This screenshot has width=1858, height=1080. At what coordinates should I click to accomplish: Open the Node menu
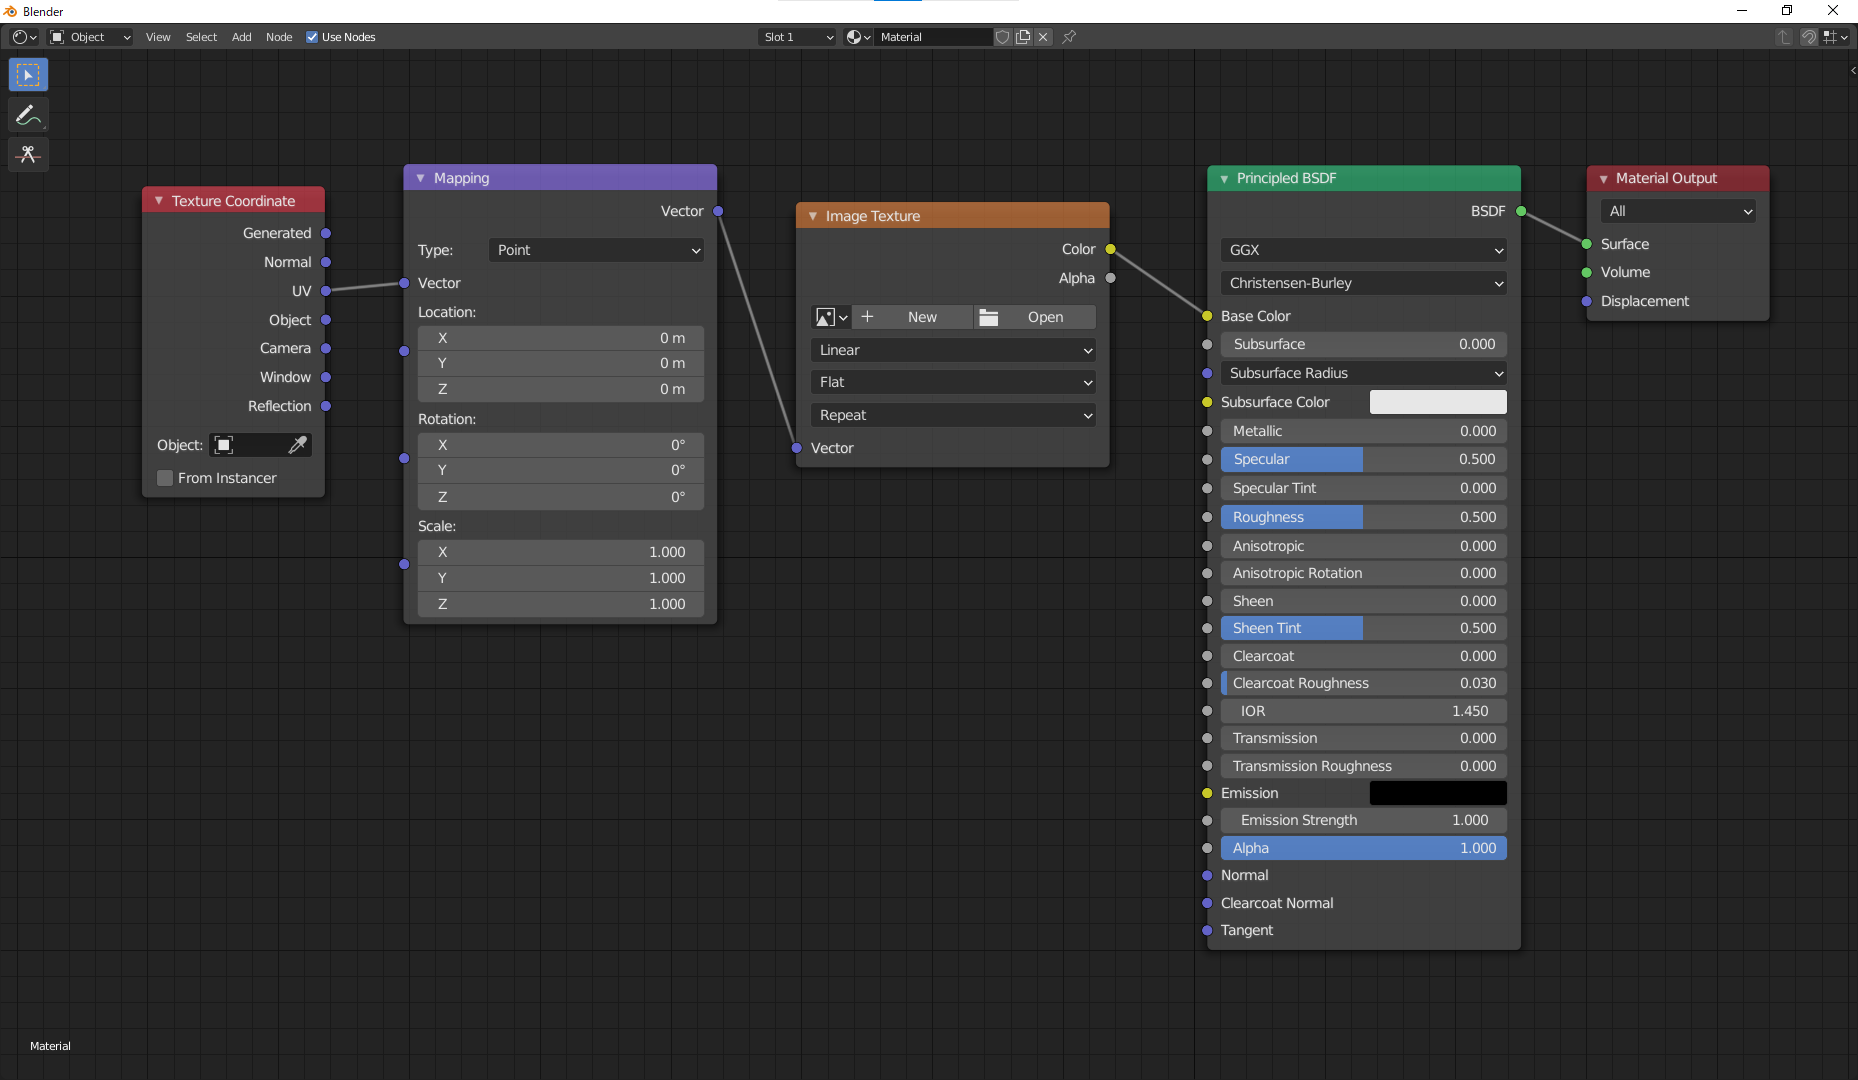click(x=278, y=37)
